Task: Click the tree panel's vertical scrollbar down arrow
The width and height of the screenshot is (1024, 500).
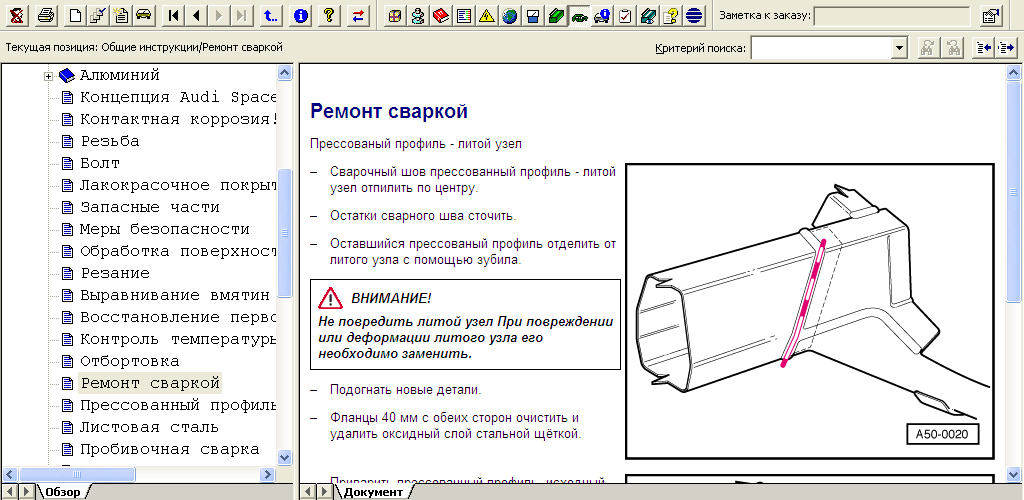Action: [x=285, y=456]
